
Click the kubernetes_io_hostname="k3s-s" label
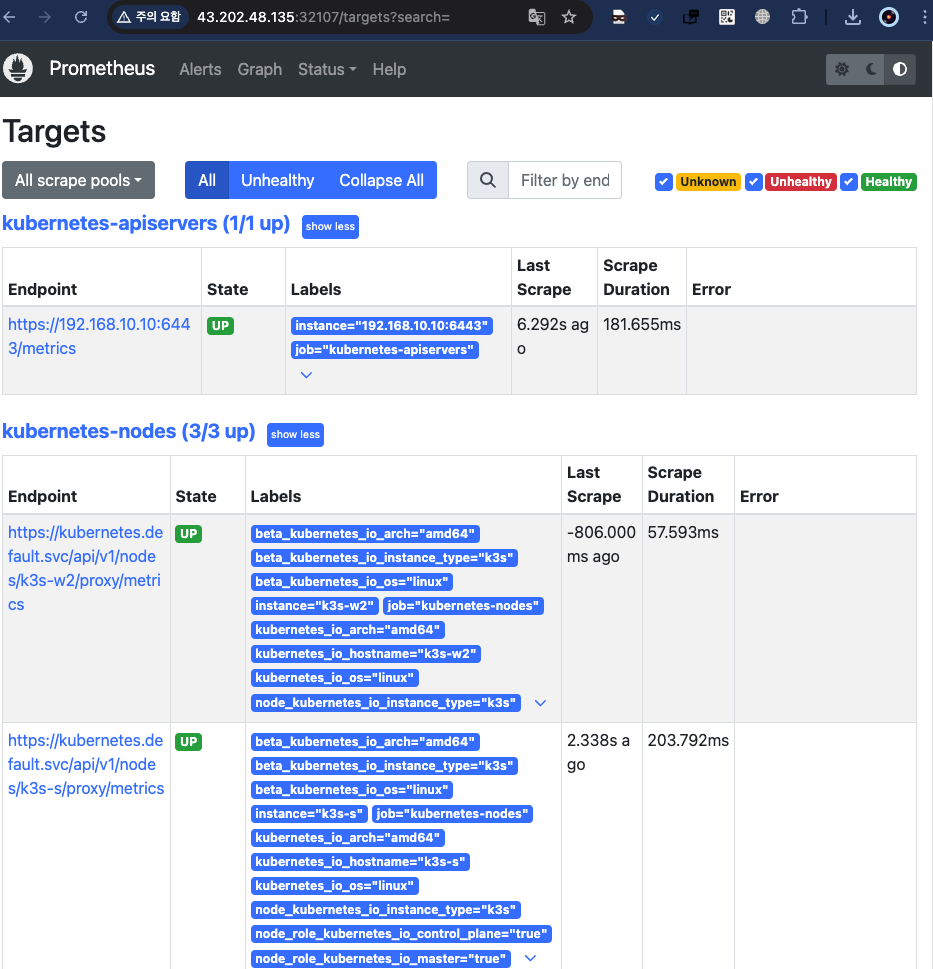point(360,861)
